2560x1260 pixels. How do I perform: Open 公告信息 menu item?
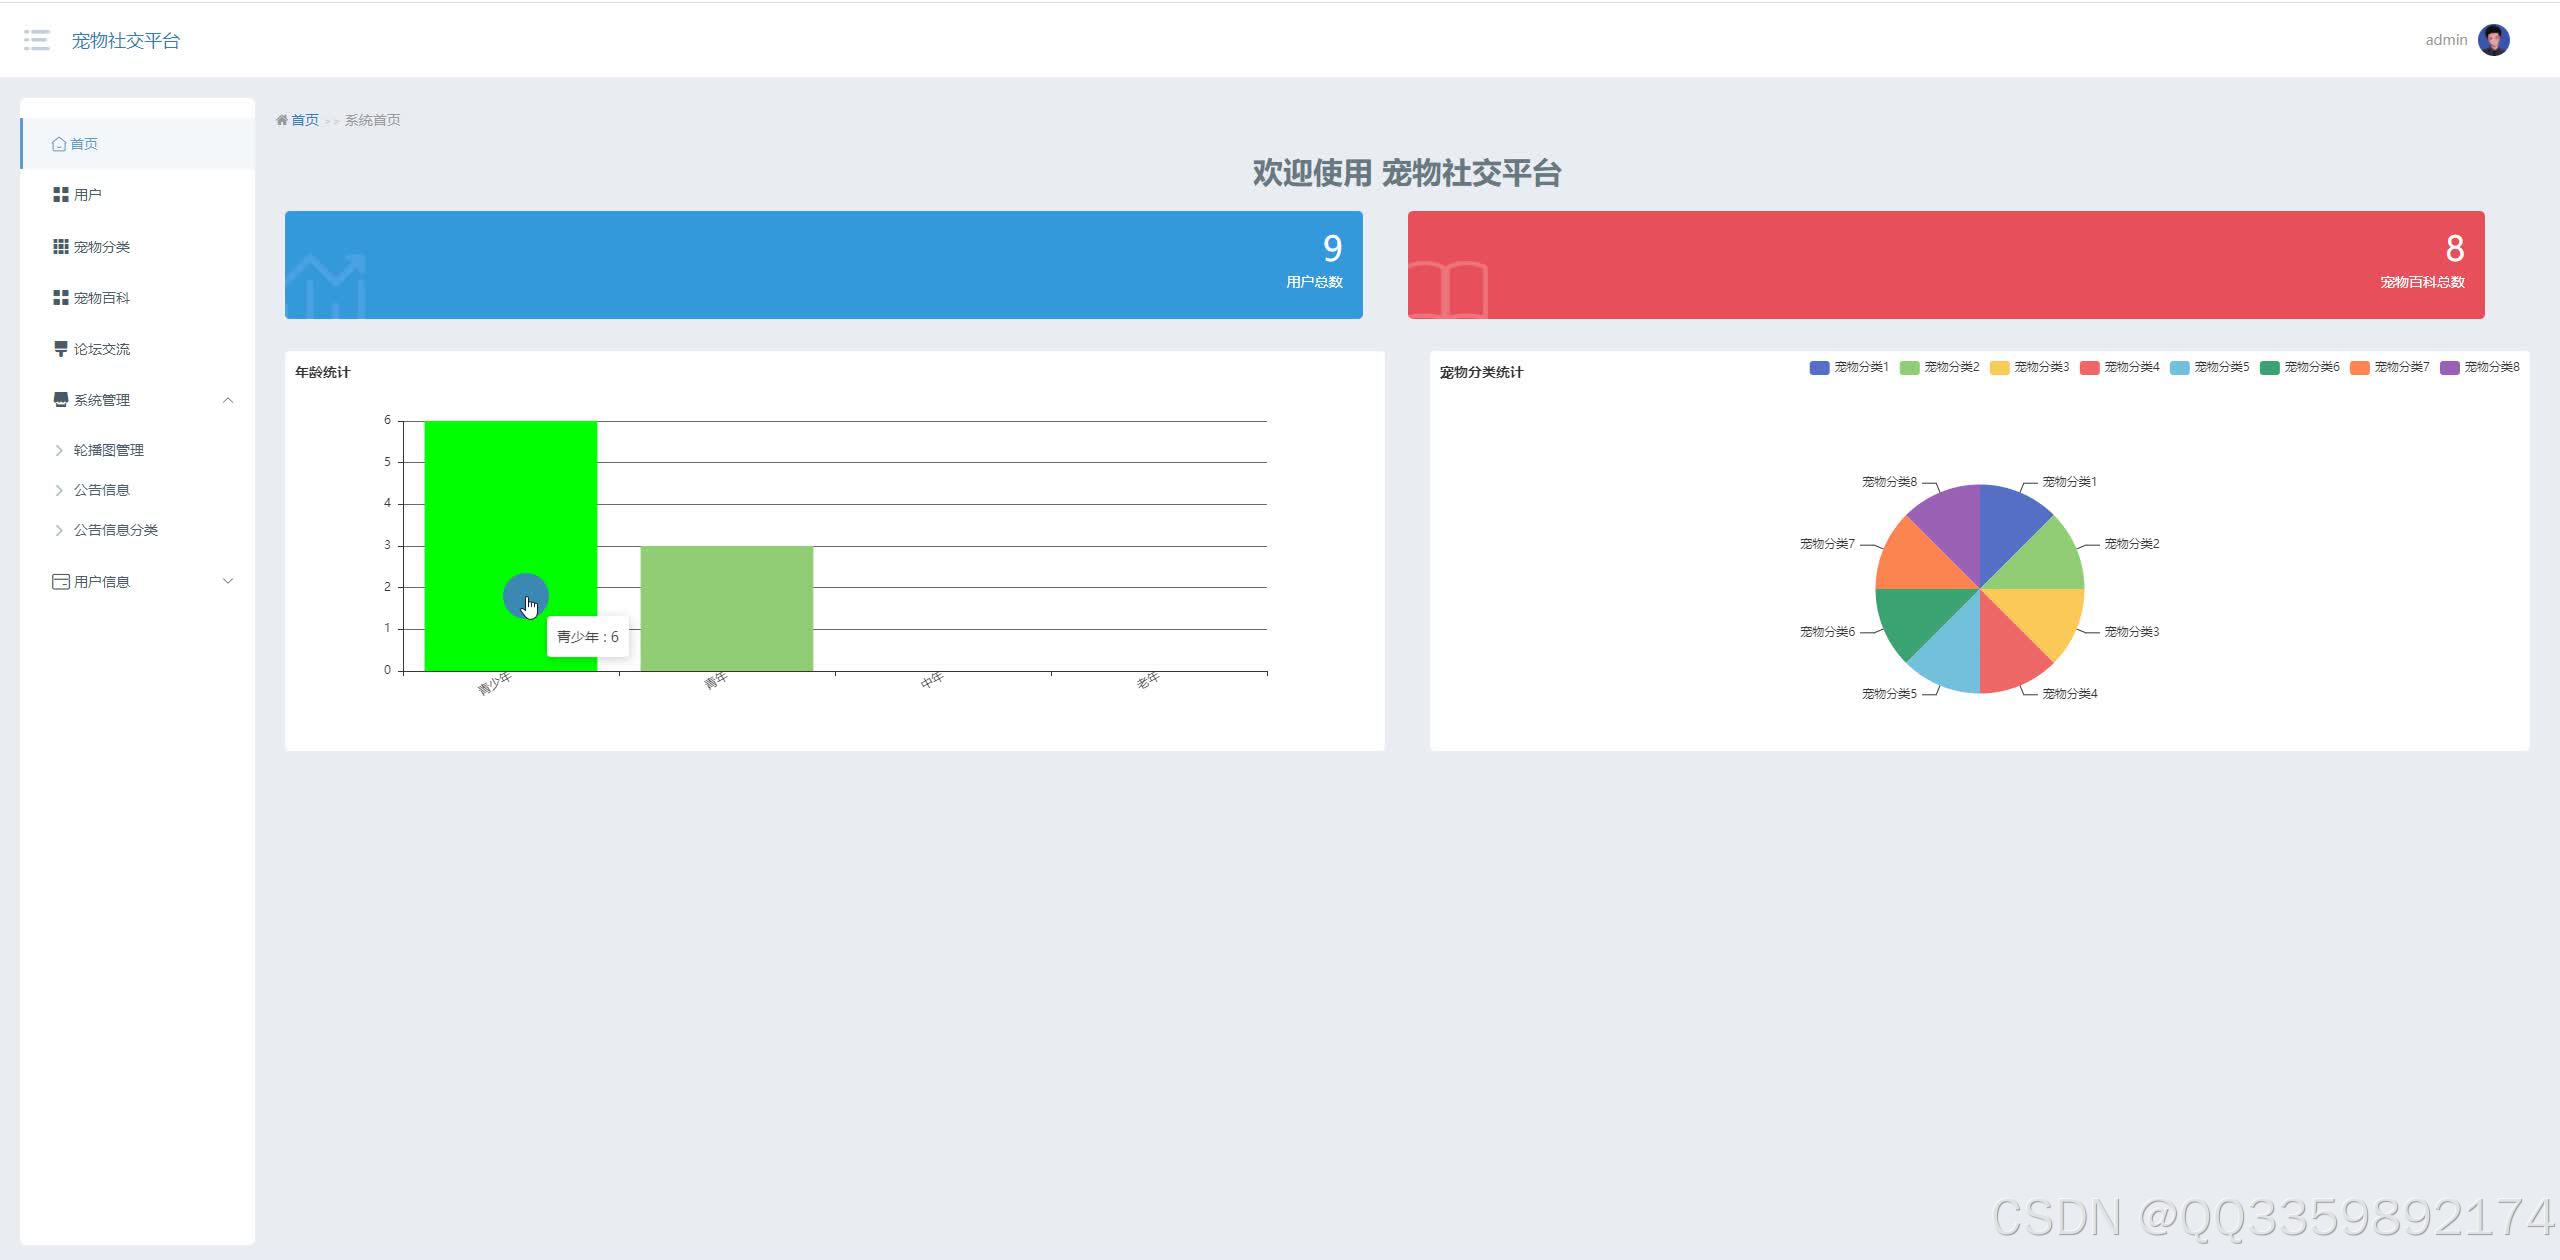(102, 490)
